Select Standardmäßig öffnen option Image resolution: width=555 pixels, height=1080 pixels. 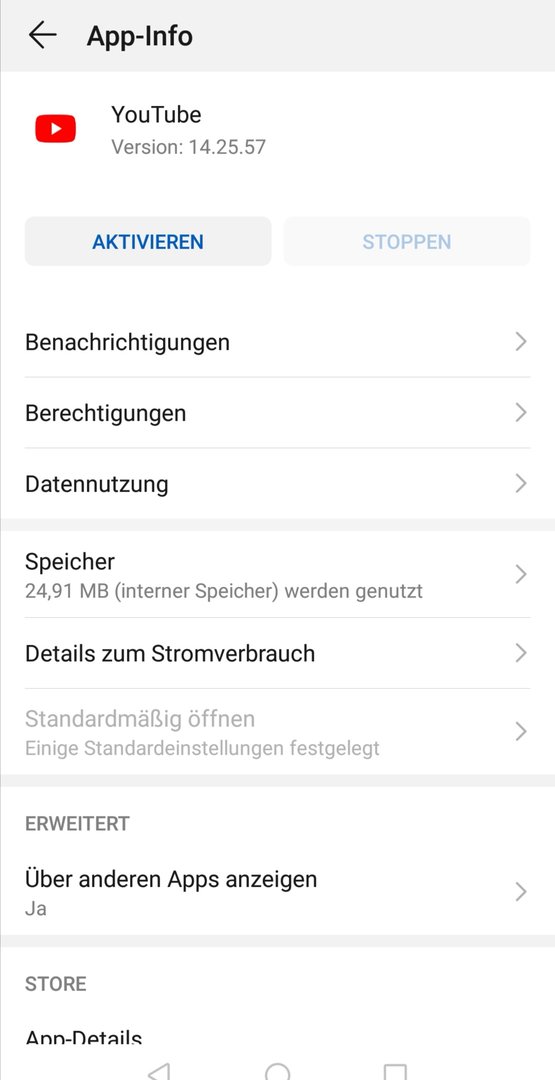click(278, 731)
